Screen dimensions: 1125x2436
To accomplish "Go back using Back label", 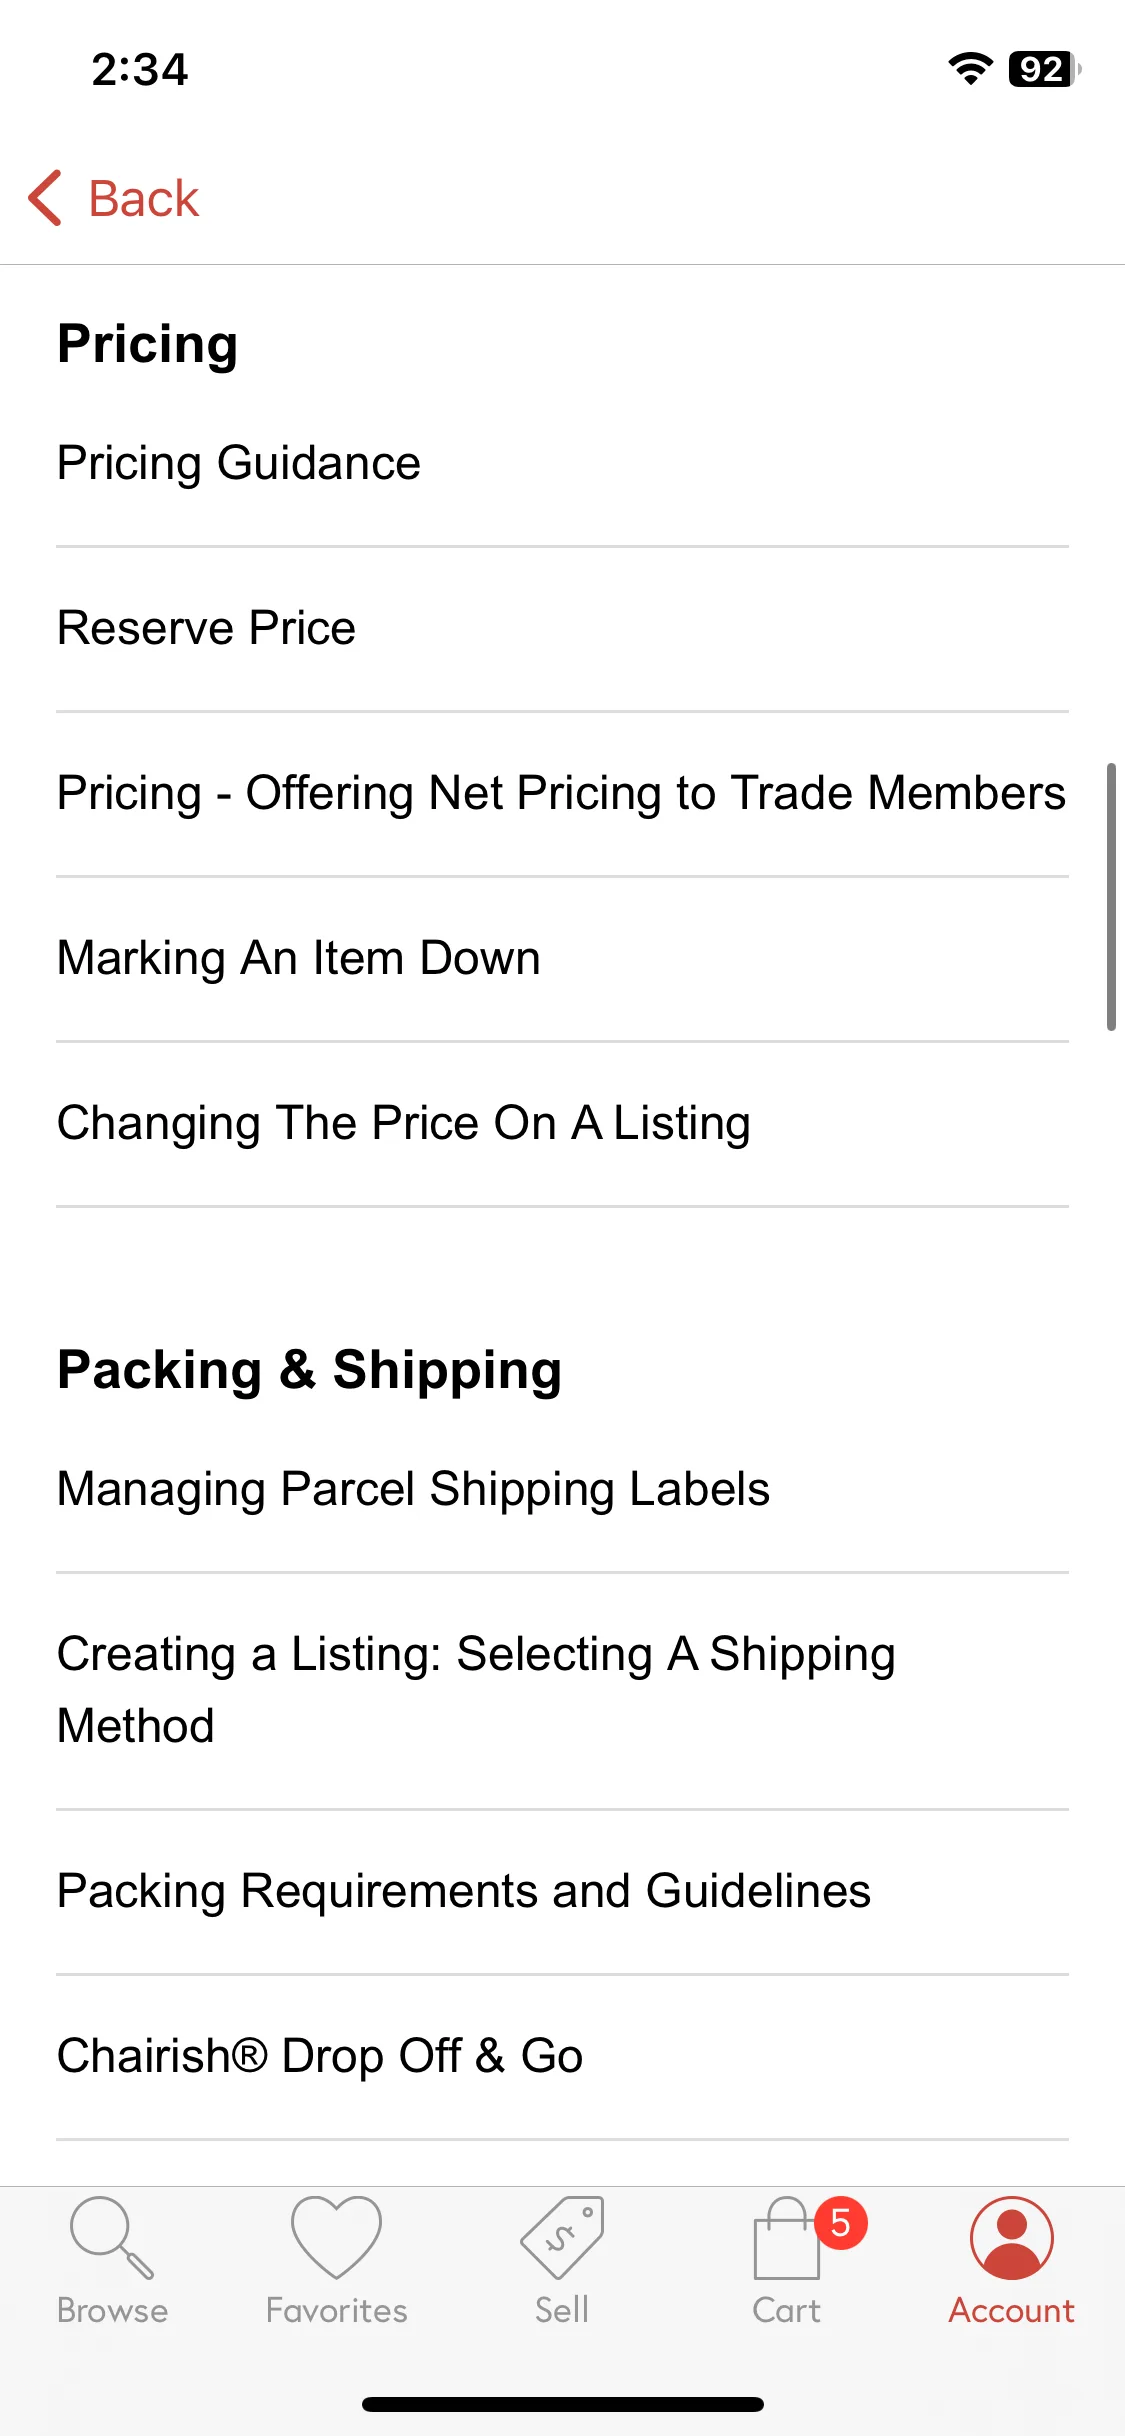I will [x=144, y=198].
